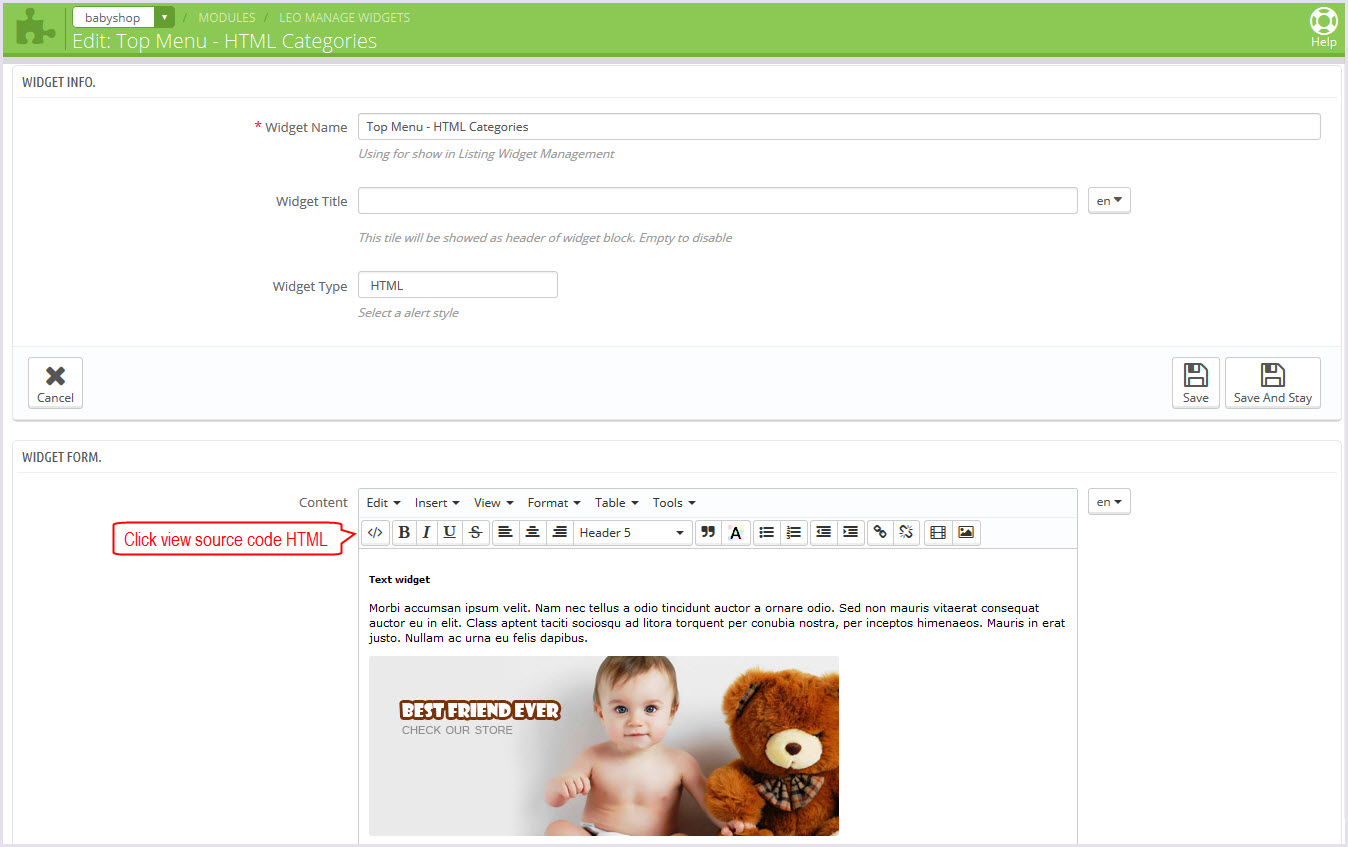Decrease indent of paragraph

[x=823, y=533]
